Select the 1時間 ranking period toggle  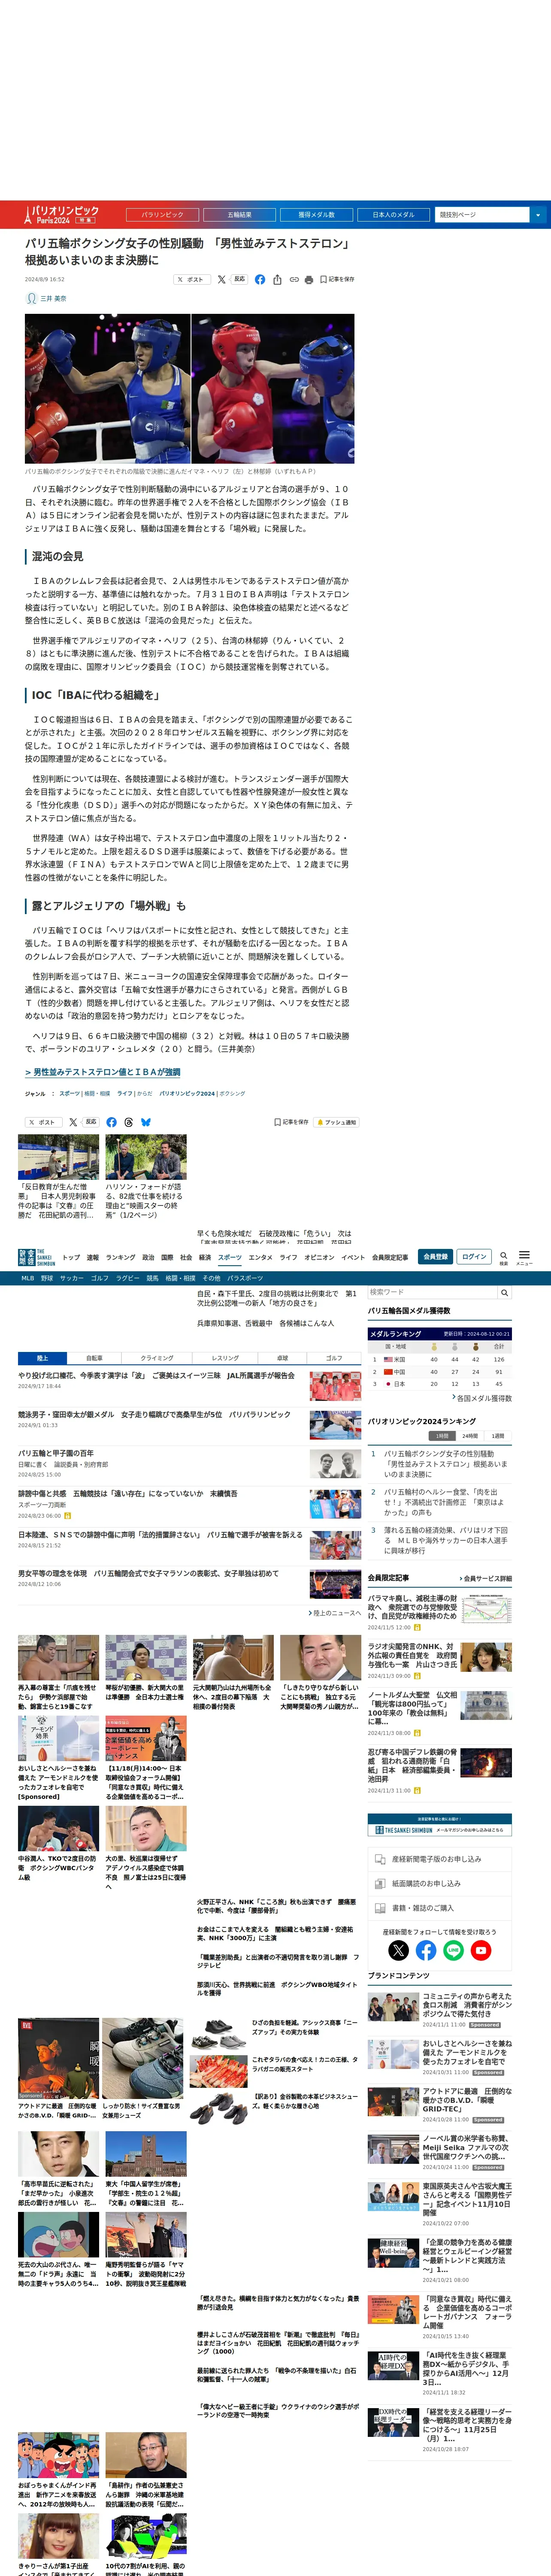point(442,1436)
